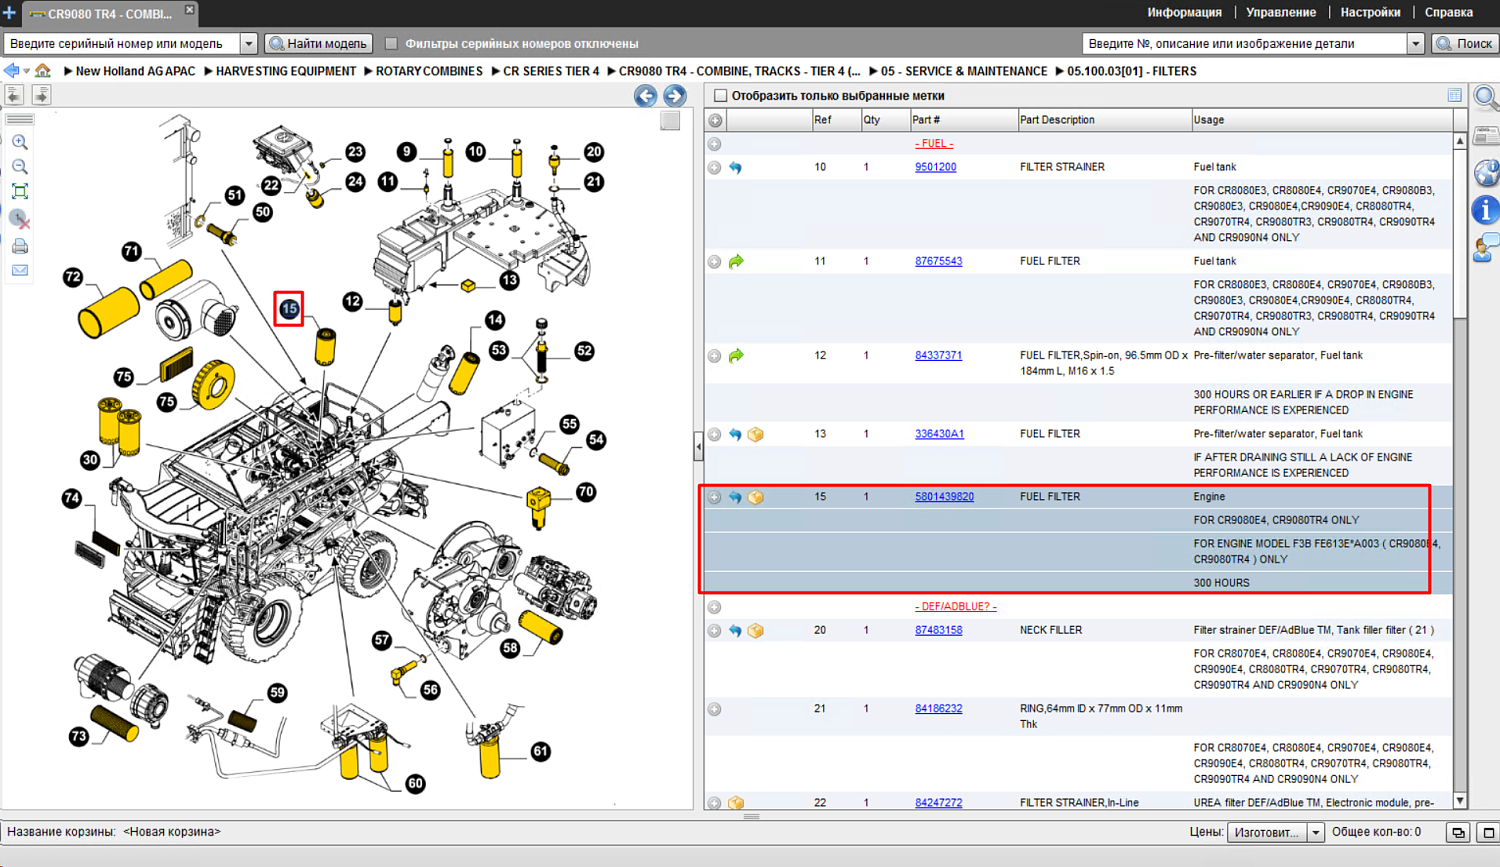
Task: Show previous diagram with blue left arrow
Action: 646,95
